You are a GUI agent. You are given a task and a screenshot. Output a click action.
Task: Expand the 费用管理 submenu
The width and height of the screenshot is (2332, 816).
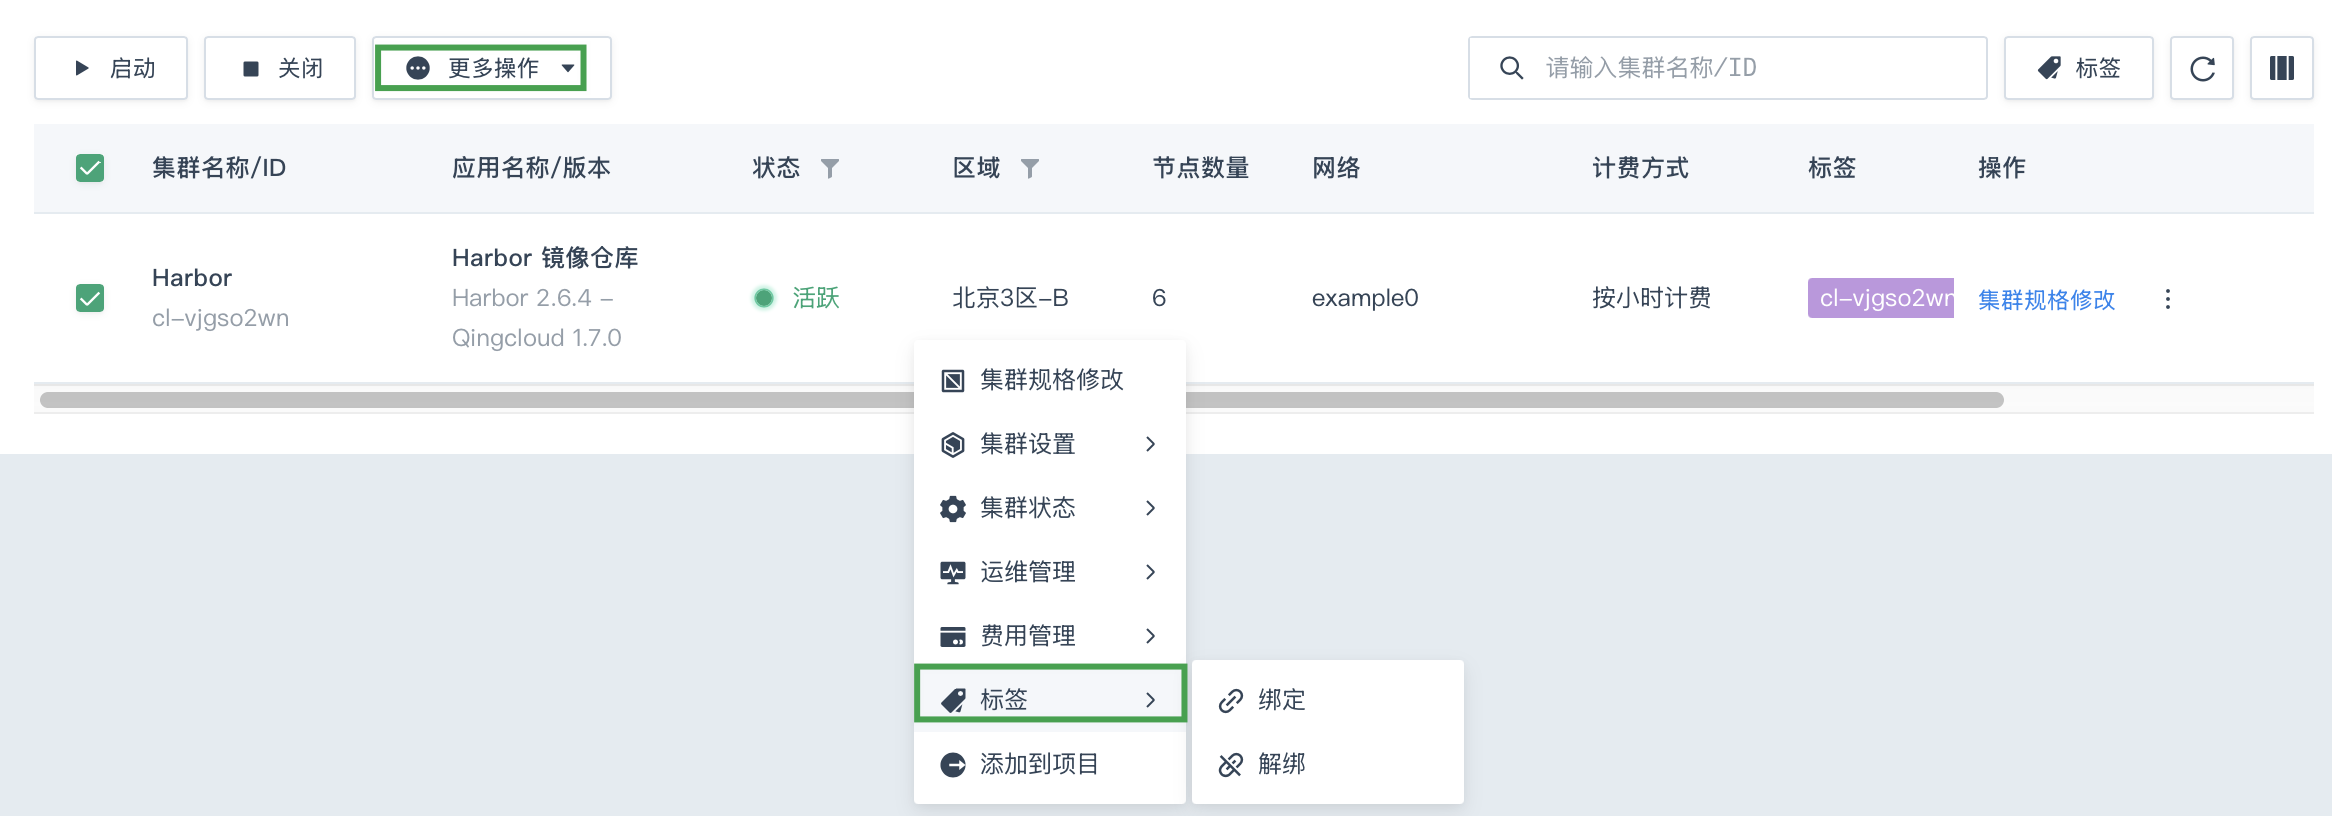click(x=1050, y=636)
